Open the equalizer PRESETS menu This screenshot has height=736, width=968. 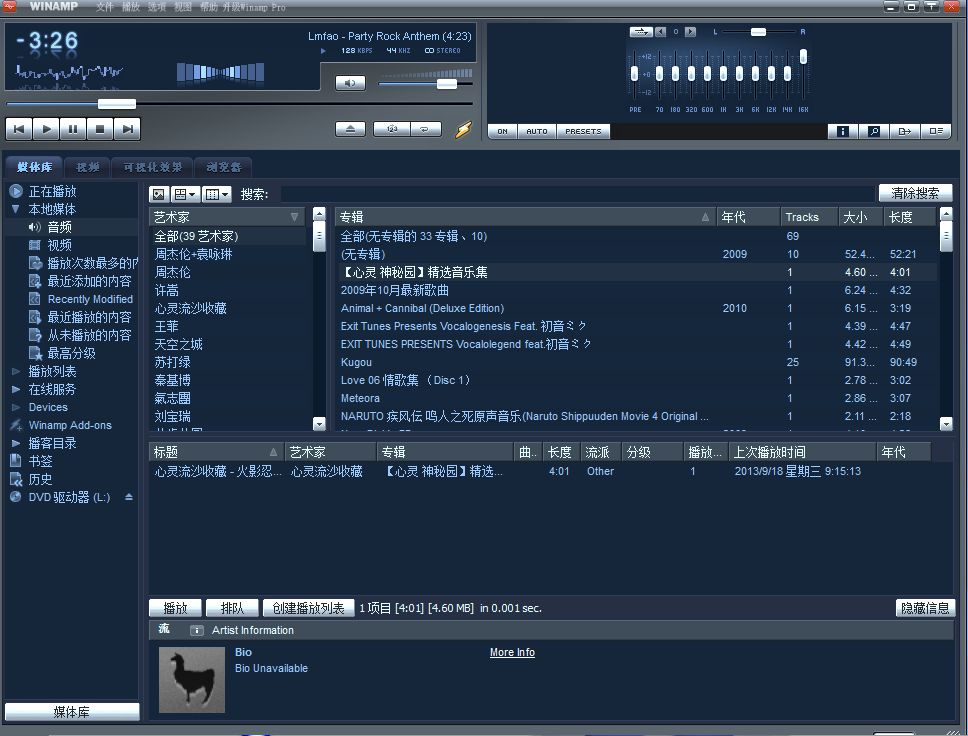(x=583, y=132)
